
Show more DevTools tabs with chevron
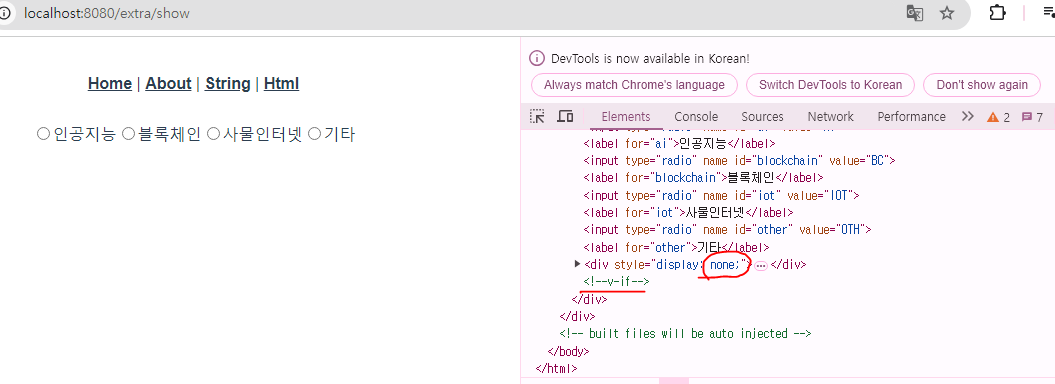point(968,116)
